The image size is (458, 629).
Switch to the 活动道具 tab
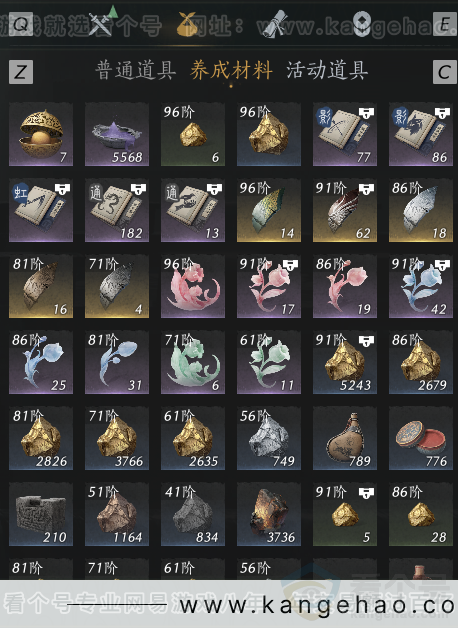(x=327, y=71)
